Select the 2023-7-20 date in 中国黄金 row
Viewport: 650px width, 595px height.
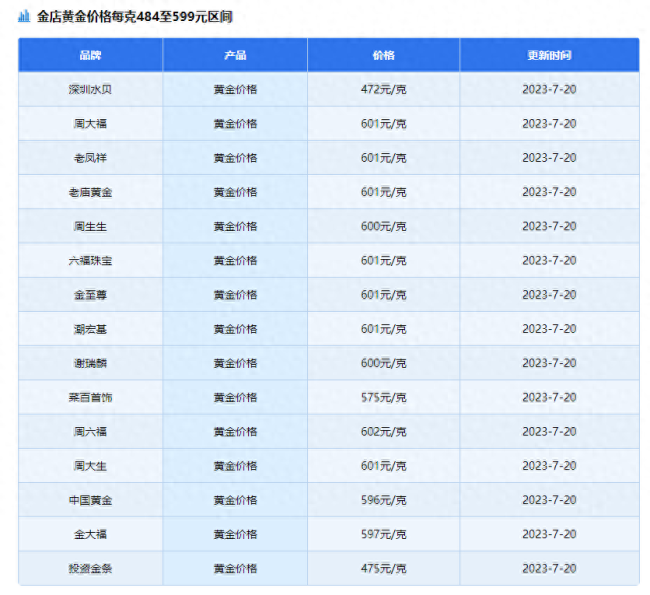pos(549,500)
